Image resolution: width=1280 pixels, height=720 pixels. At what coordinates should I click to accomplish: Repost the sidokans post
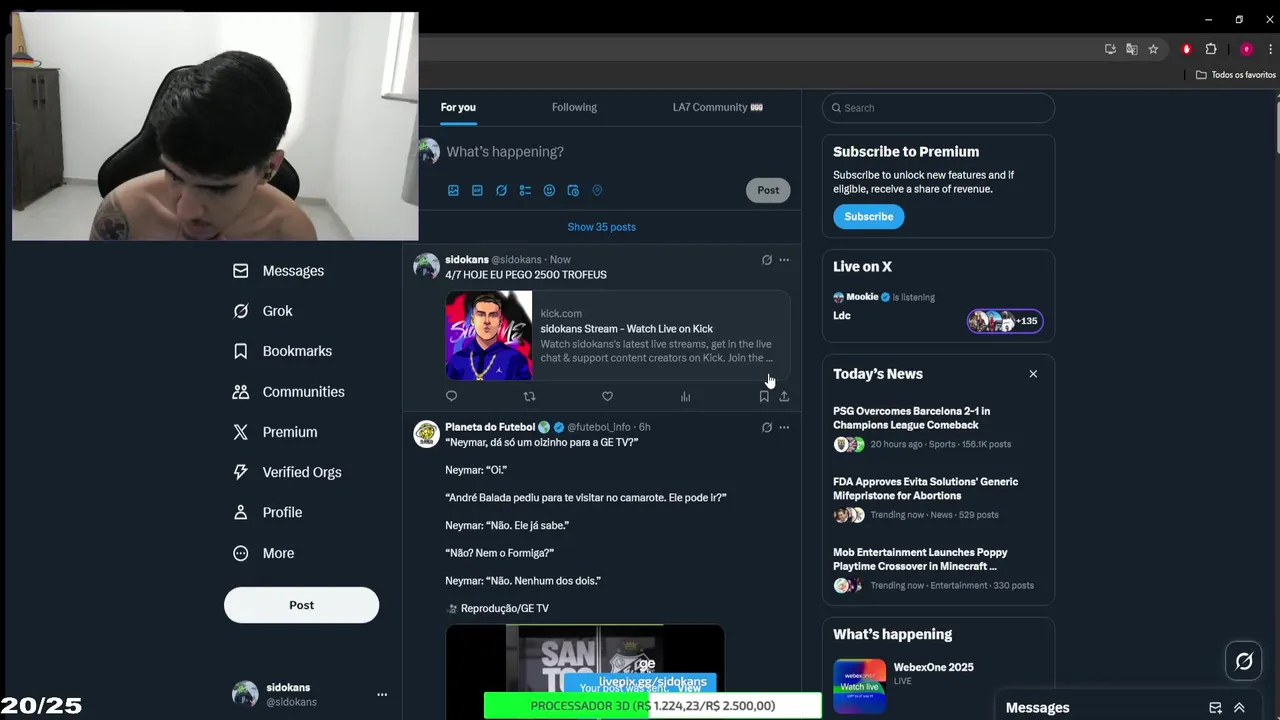click(x=529, y=396)
